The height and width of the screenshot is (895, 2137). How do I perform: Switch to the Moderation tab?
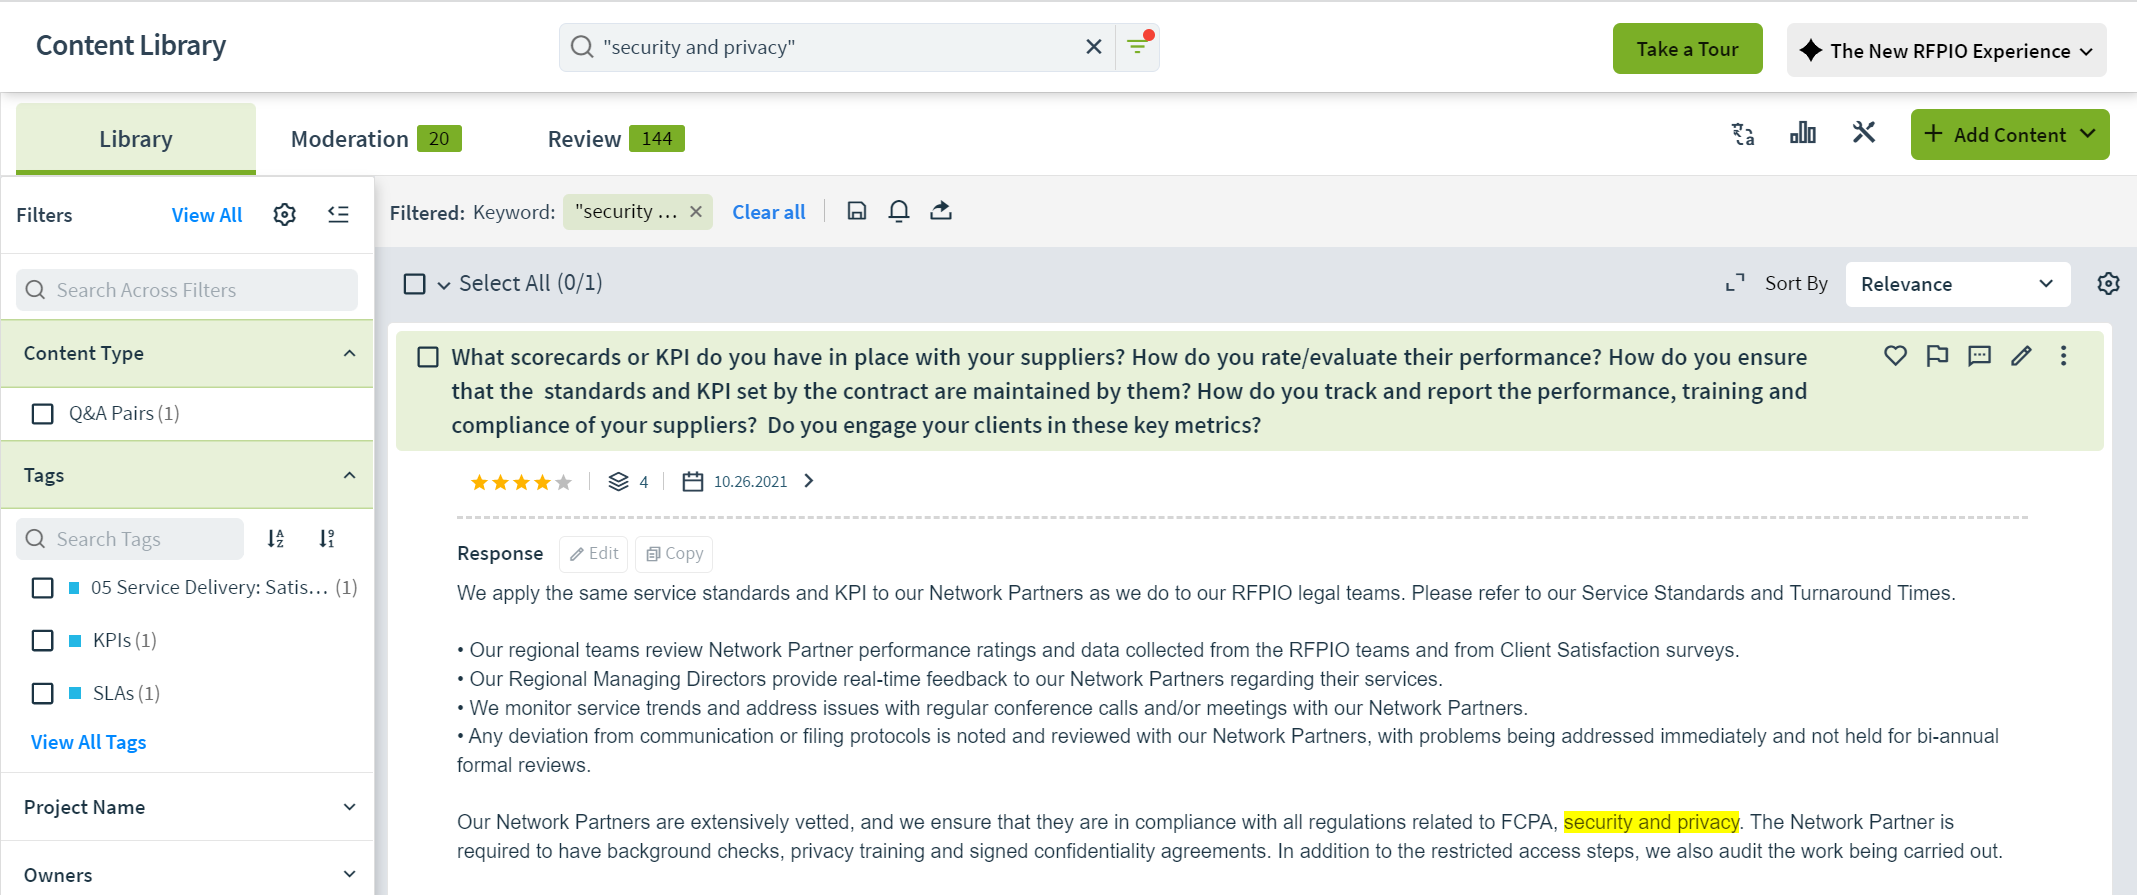(376, 139)
